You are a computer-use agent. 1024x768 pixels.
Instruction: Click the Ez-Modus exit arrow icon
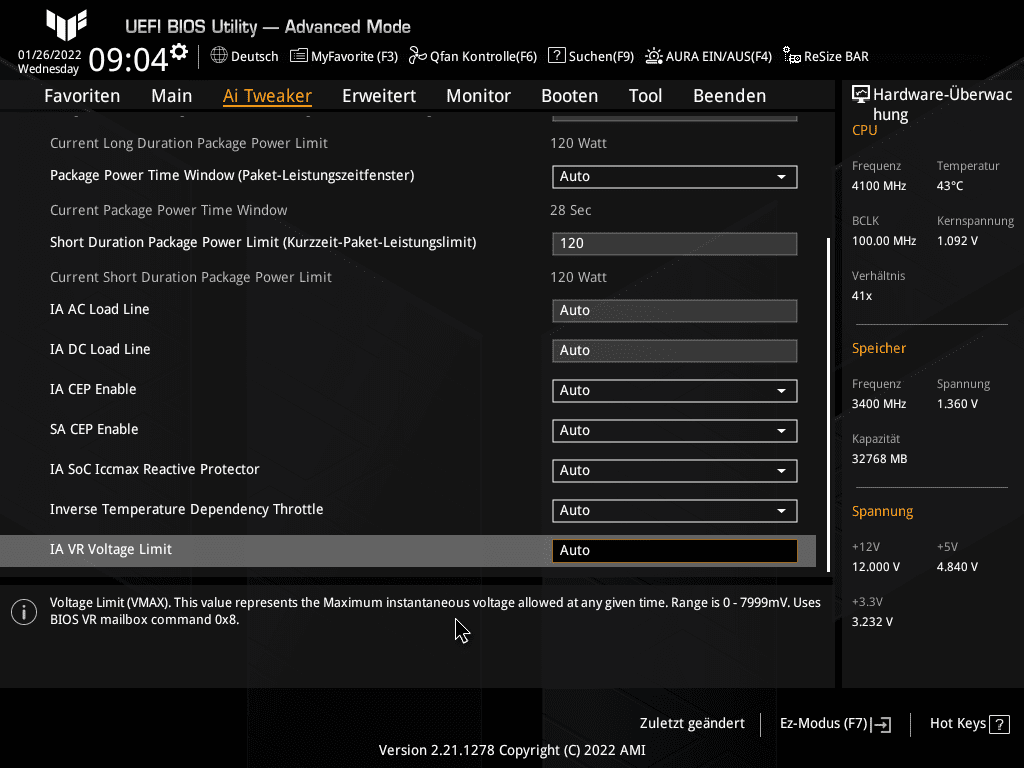pyautogui.click(x=881, y=724)
